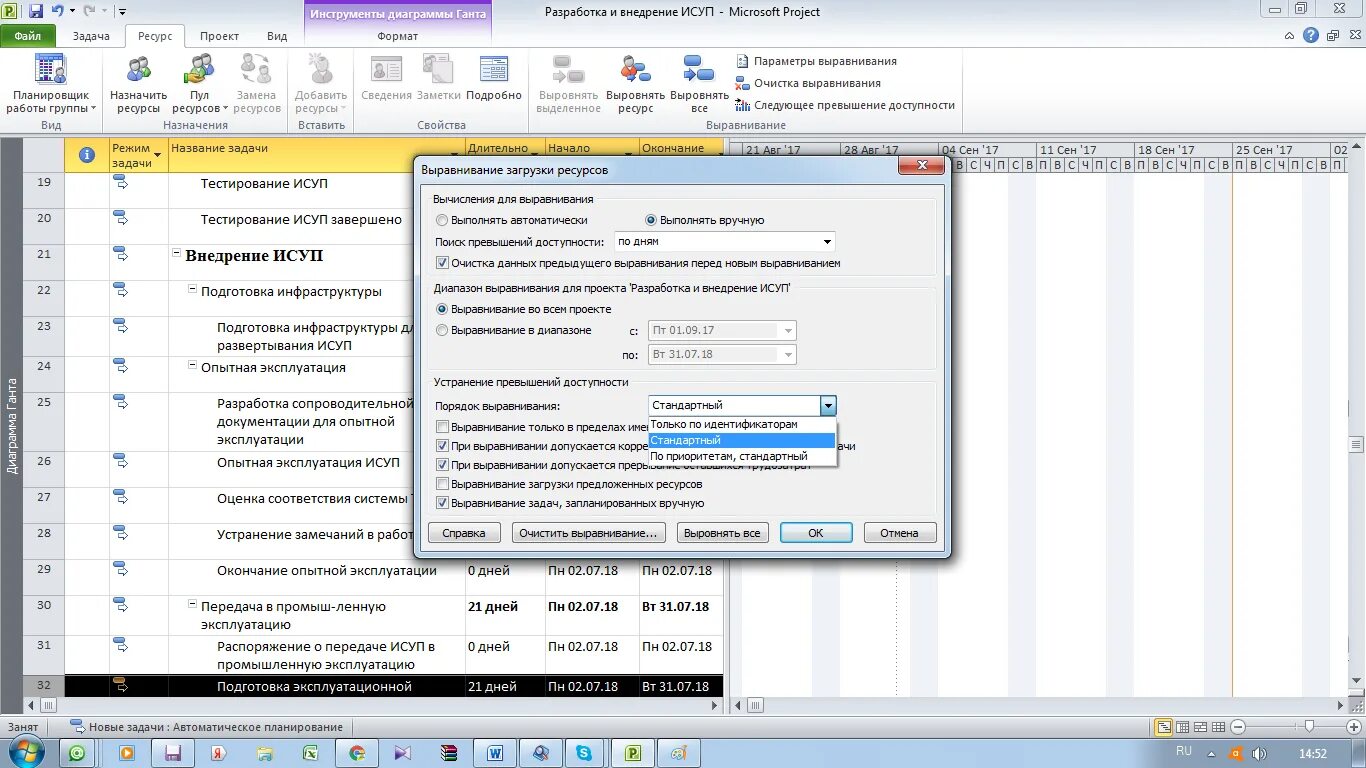Open the Quick Access toolbar customize dropdown
Viewport: 1366px width, 768px height.
click(122, 12)
